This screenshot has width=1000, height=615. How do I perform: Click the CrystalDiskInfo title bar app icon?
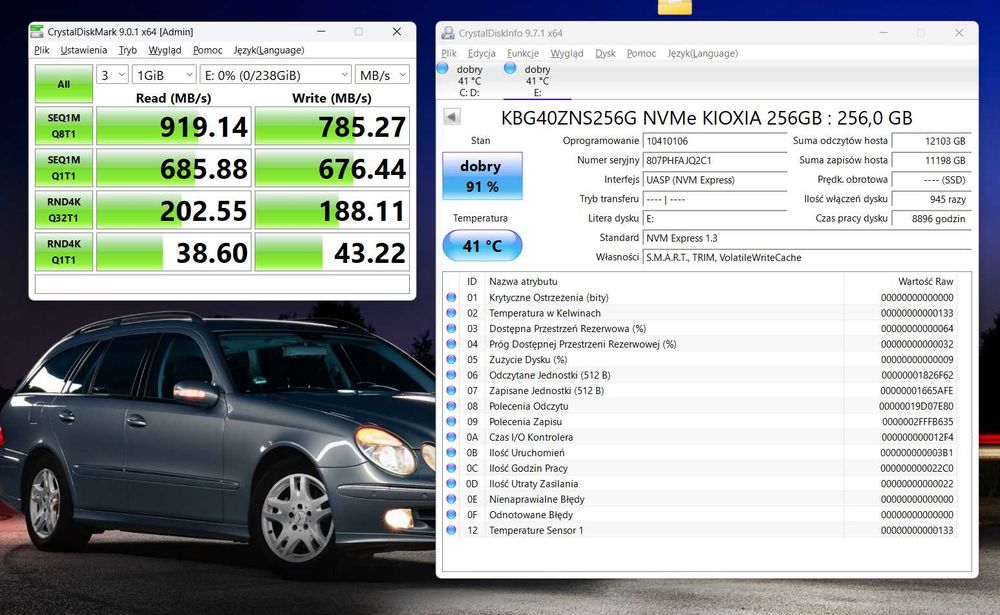coord(448,33)
